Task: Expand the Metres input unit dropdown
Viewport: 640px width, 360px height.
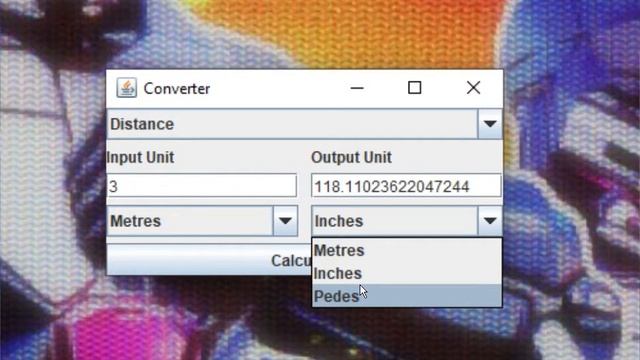Action: [202, 221]
